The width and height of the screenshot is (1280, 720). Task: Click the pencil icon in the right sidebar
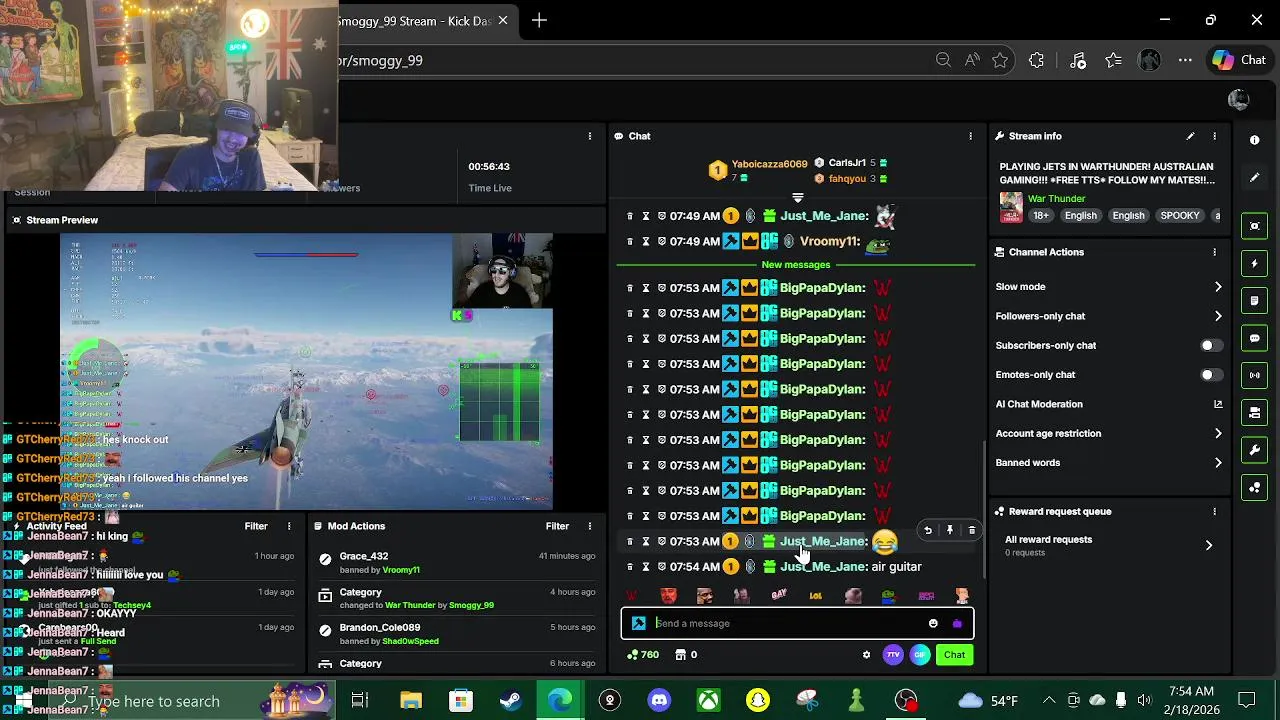click(x=1255, y=178)
